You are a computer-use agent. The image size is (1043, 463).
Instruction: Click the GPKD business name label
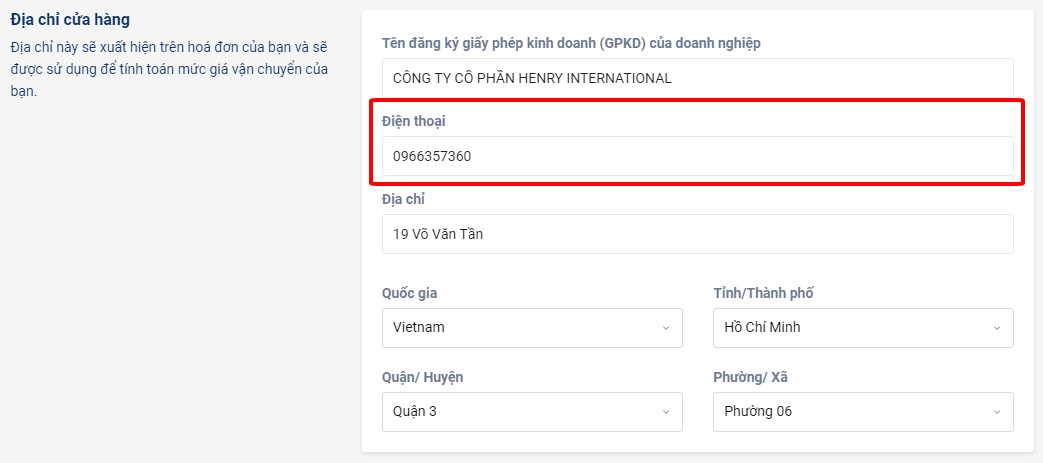(x=571, y=43)
